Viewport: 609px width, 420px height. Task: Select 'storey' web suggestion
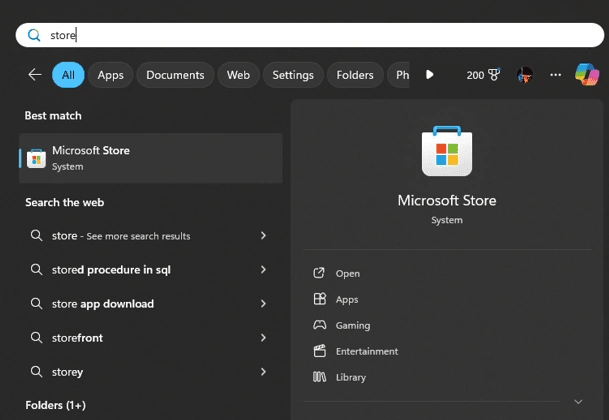point(151,372)
